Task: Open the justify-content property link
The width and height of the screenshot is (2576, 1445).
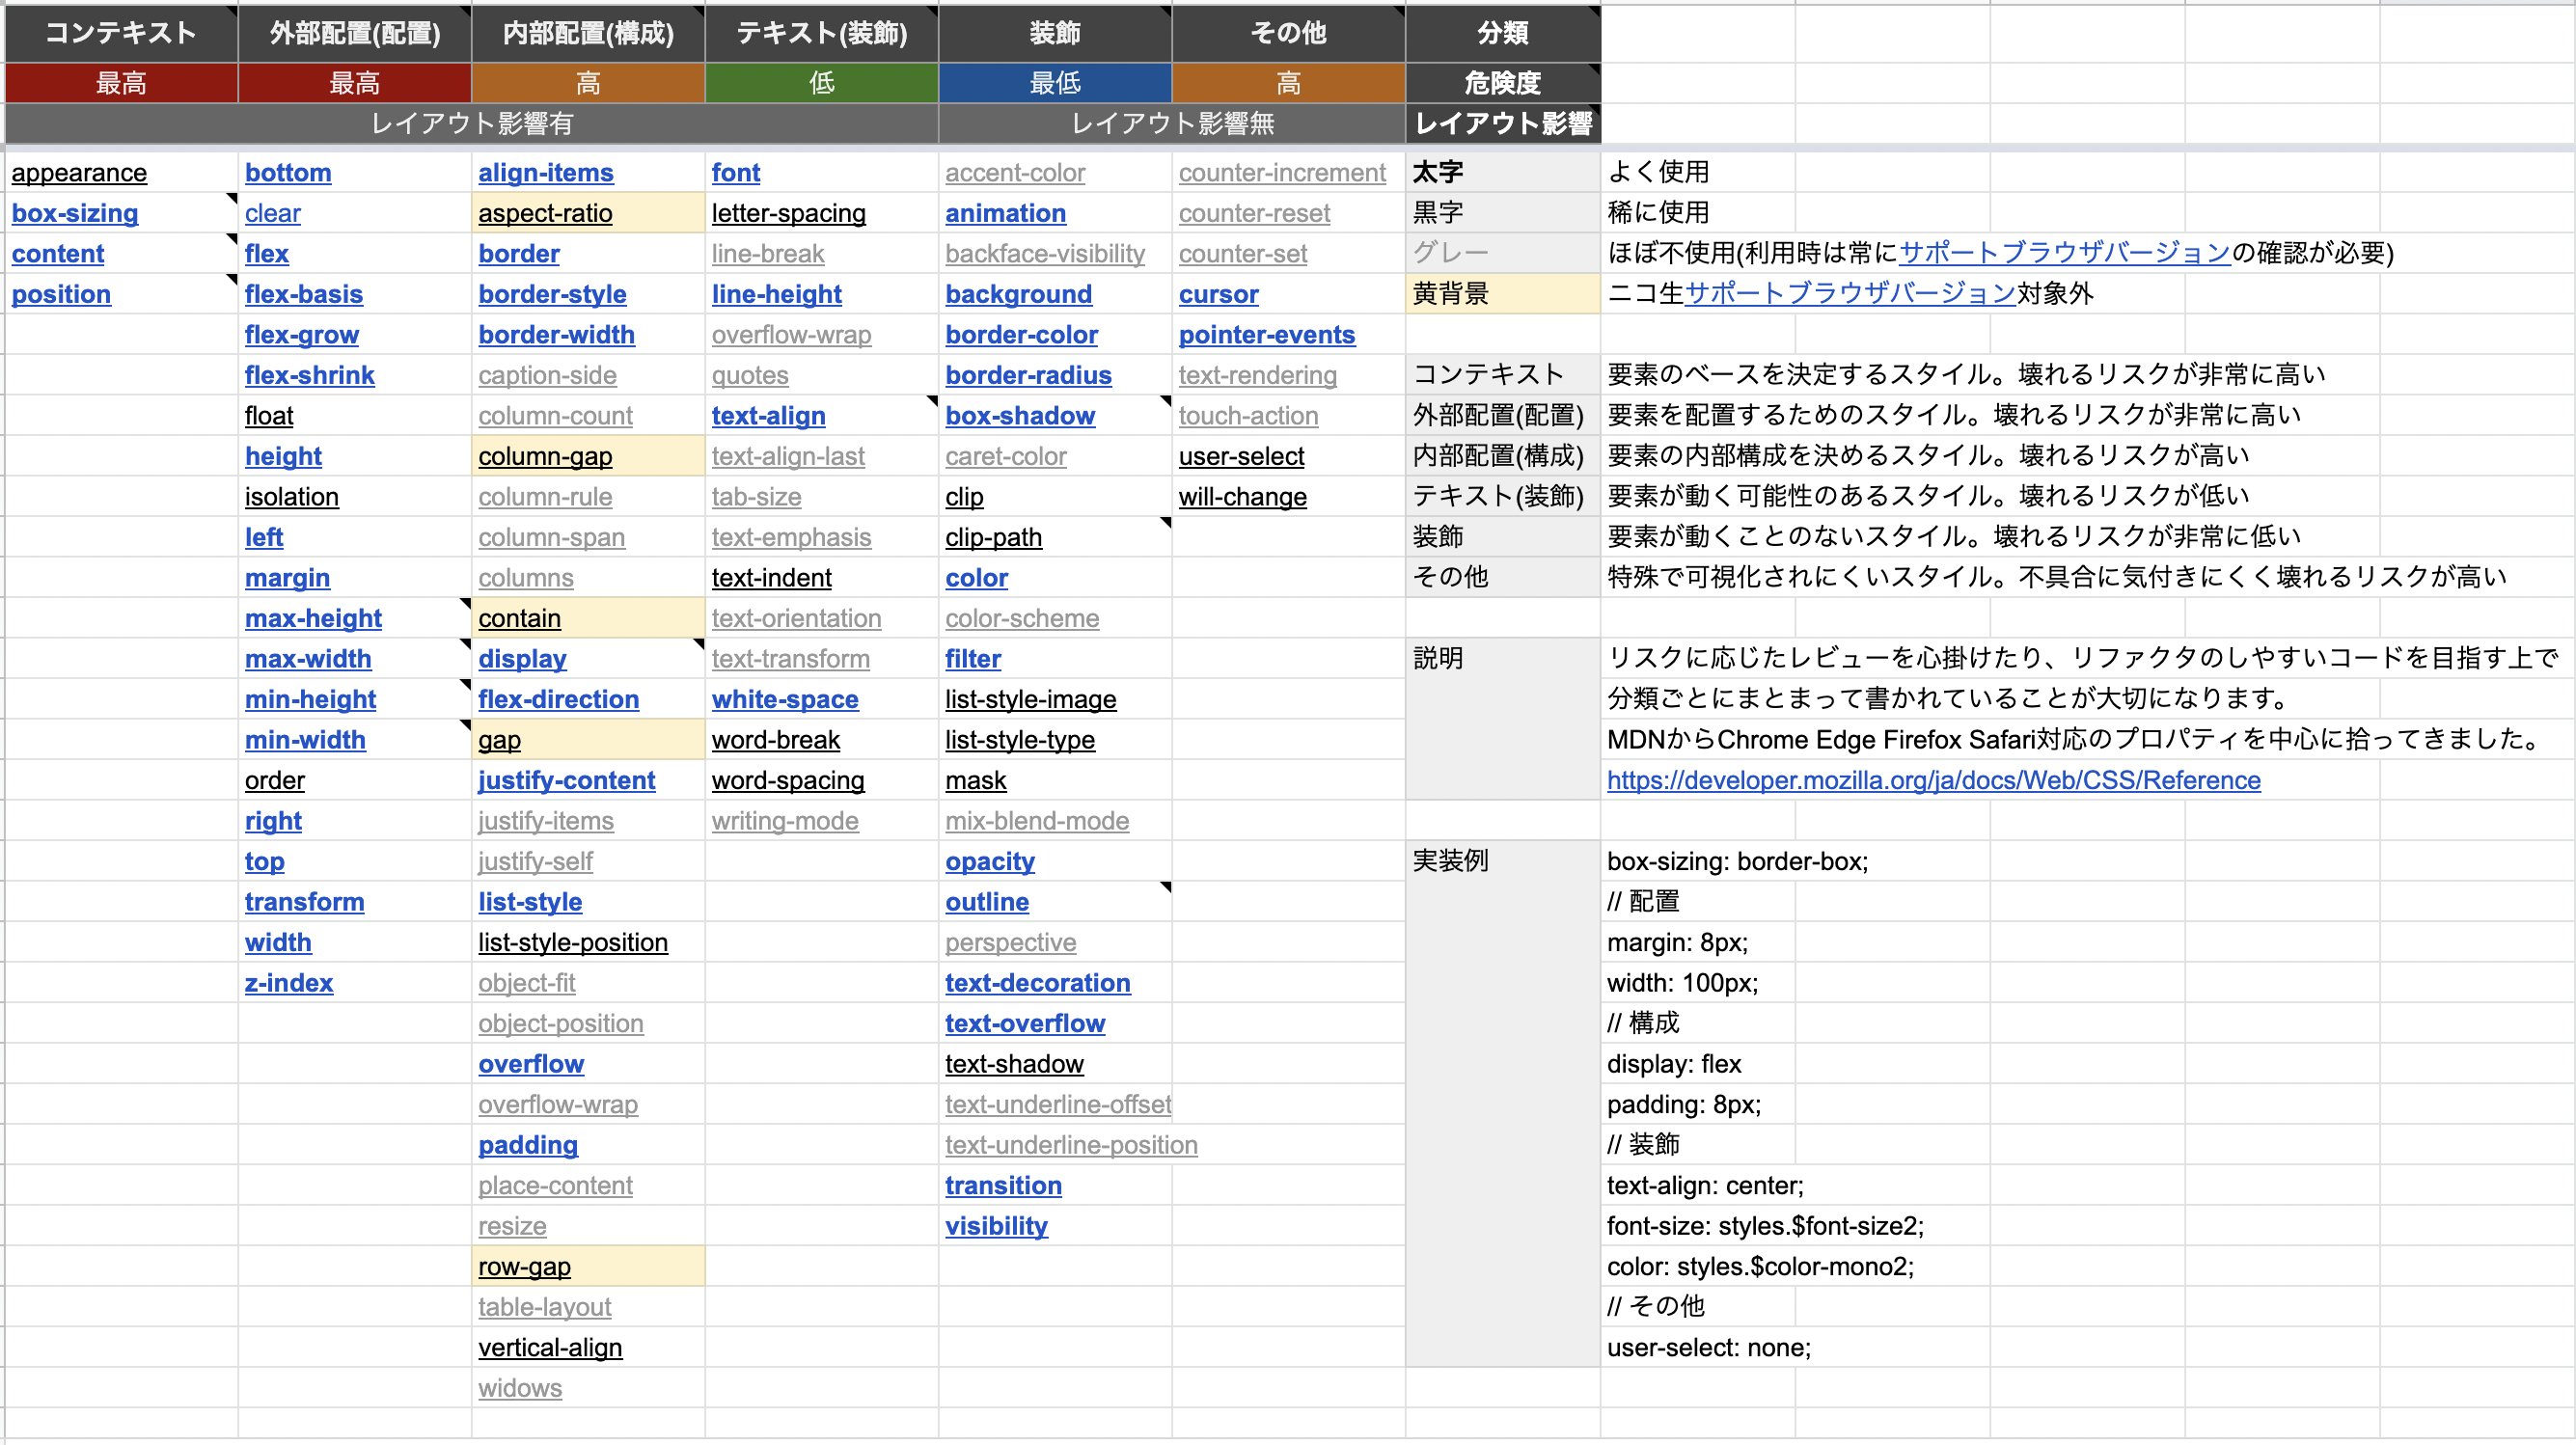Action: [x=566, y=780]
